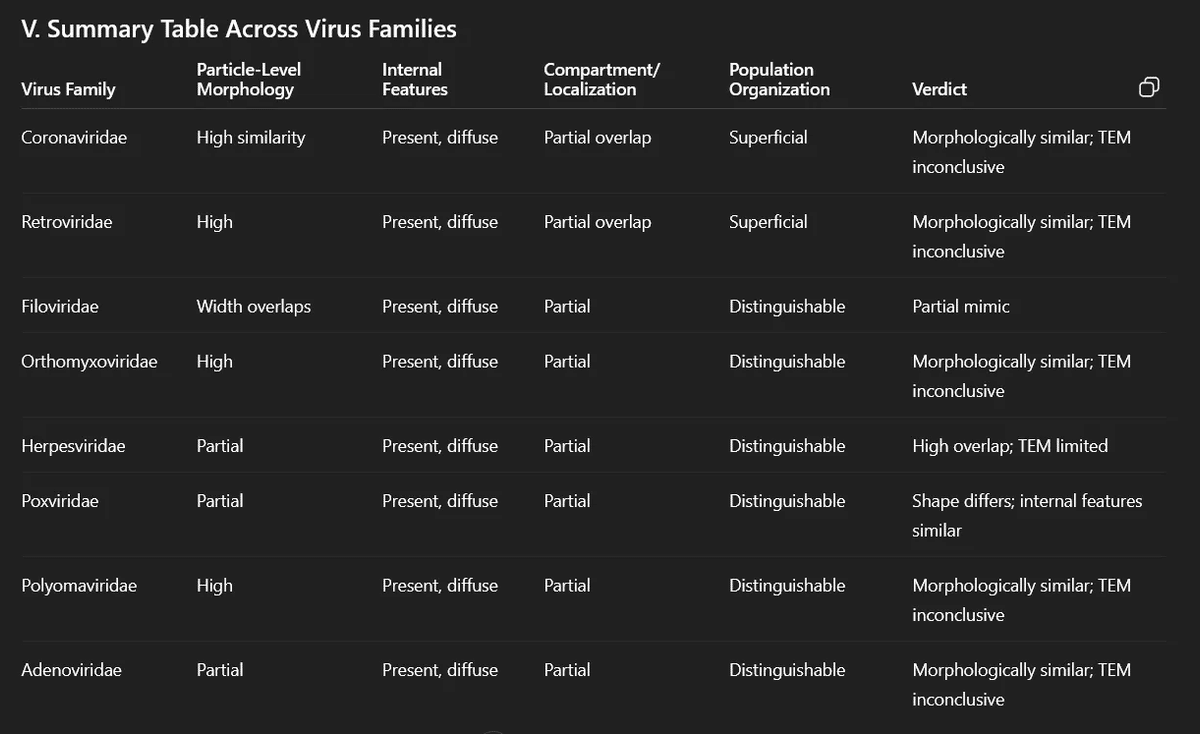Click the Compartment/Localization column header
This screenshot has width=1200, height=734.
pyautogui.click(x=601, y=79)
